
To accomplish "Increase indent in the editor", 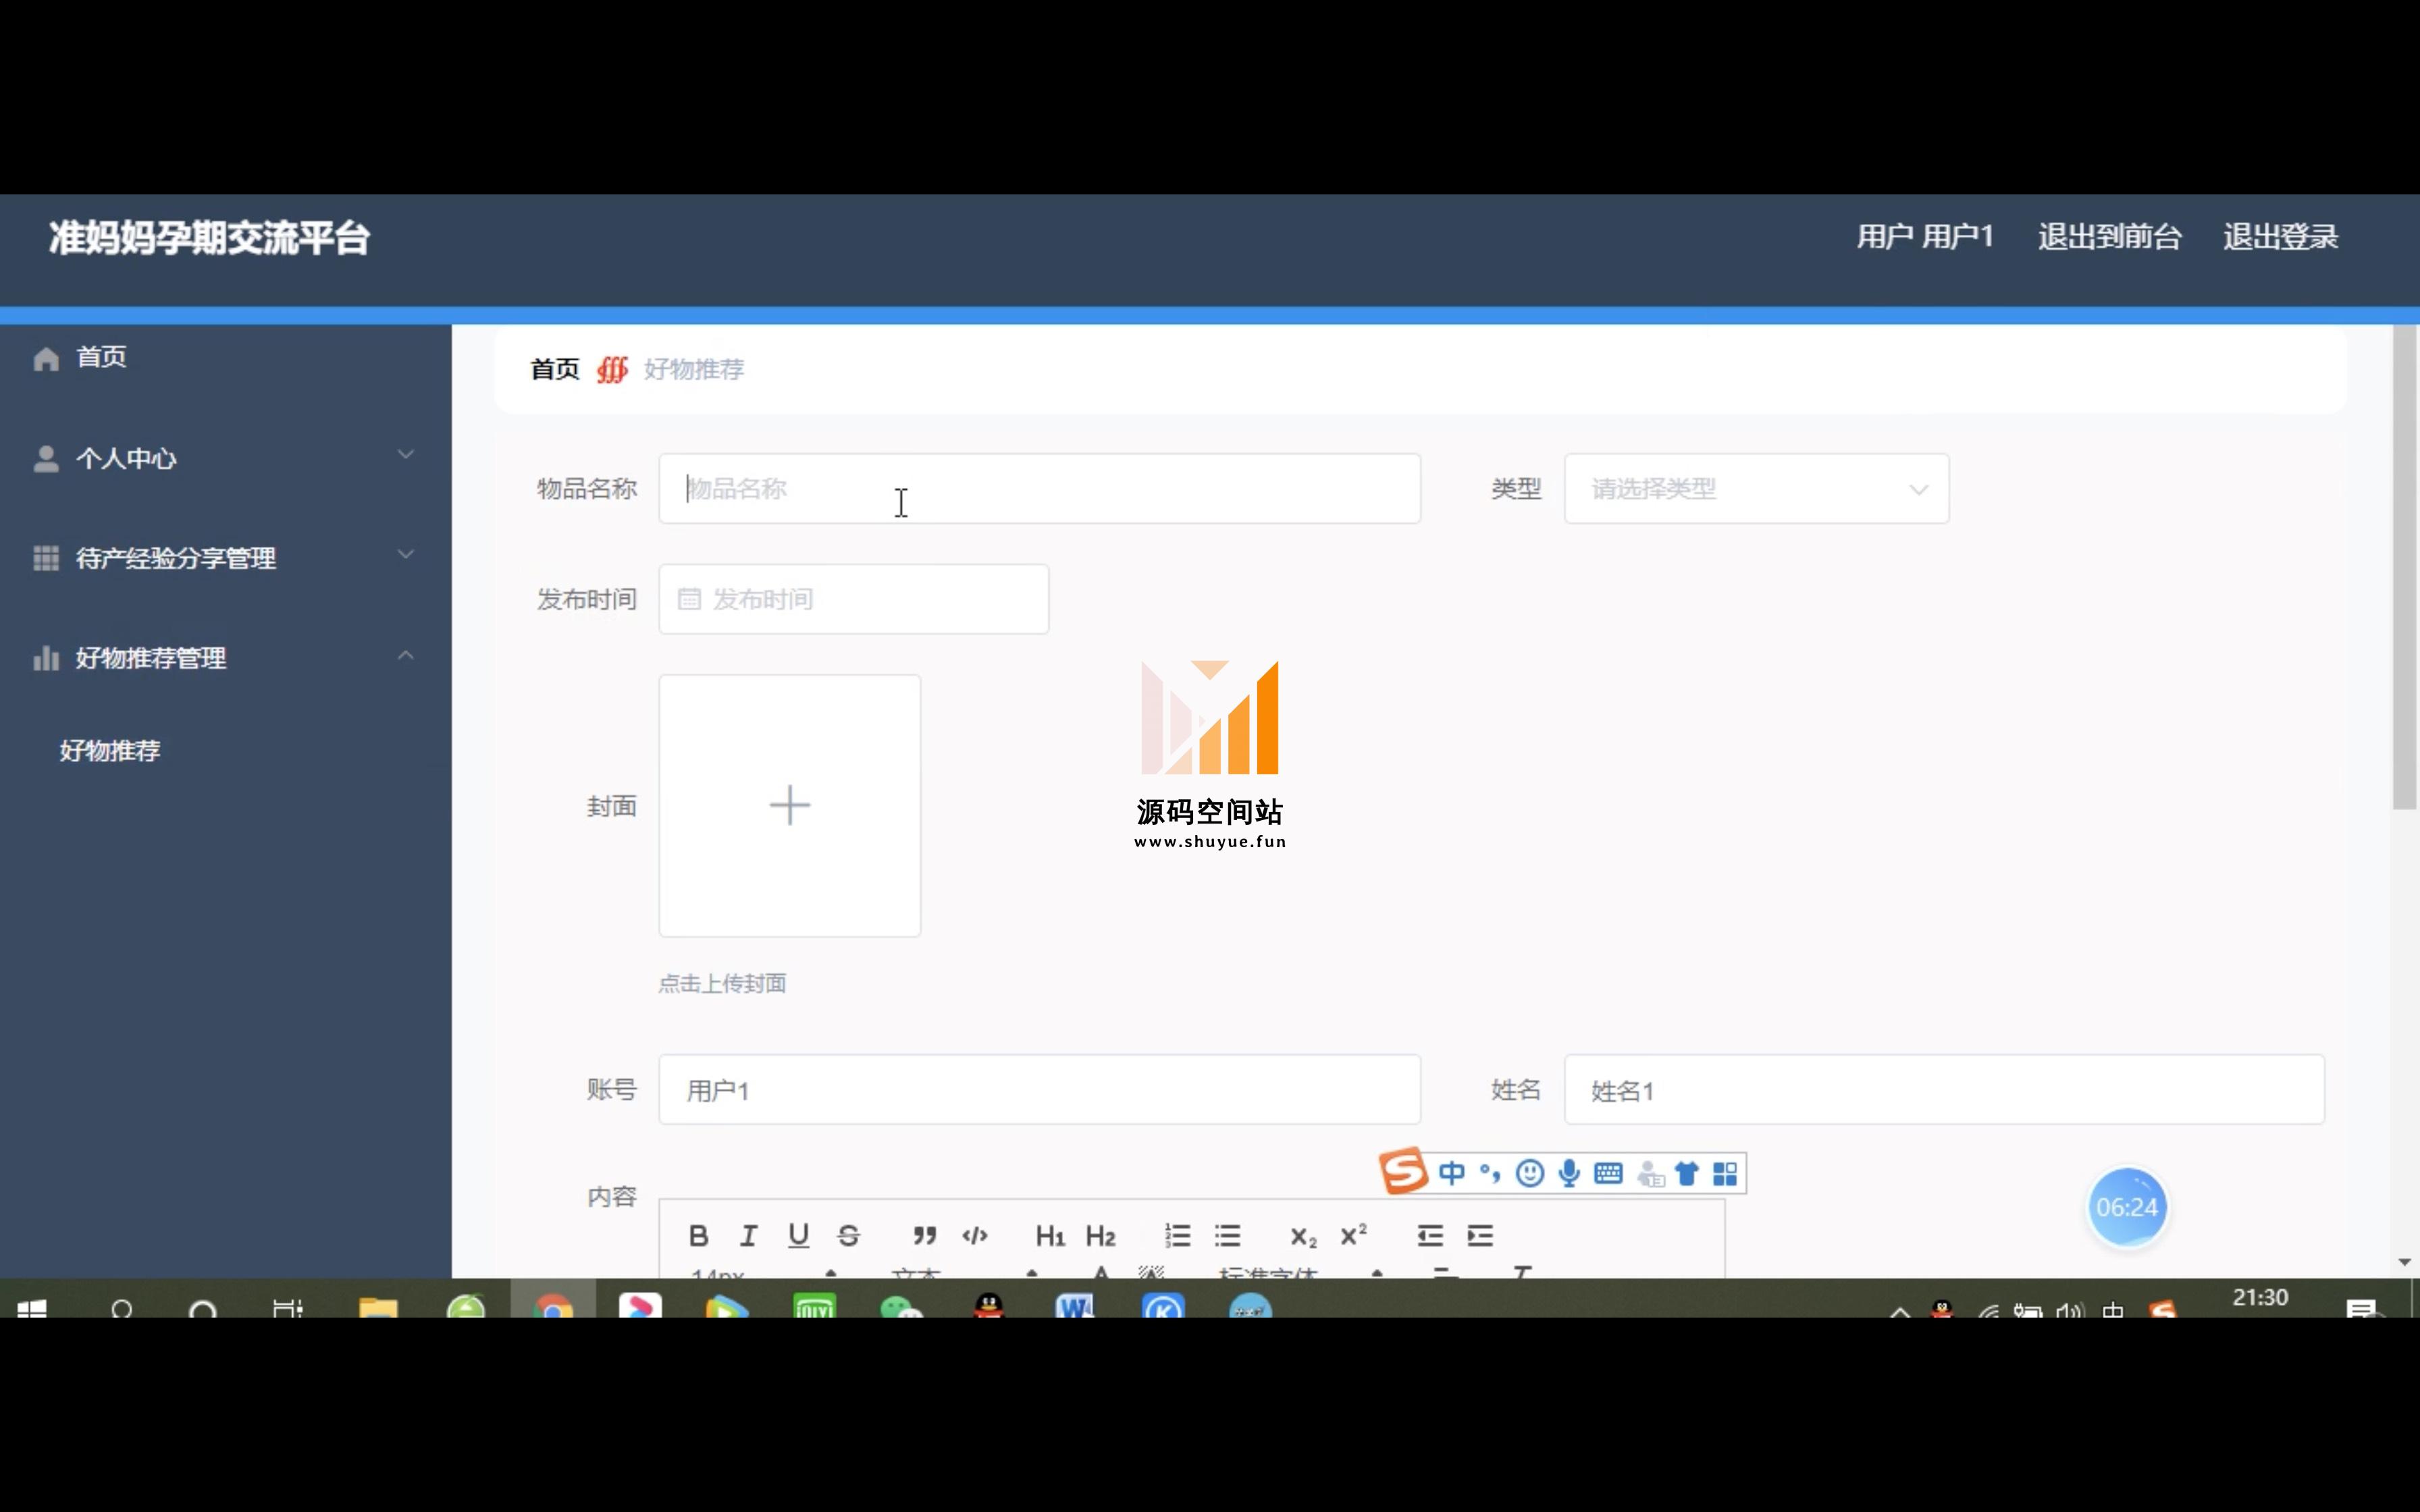I will coord(1480,1236).
